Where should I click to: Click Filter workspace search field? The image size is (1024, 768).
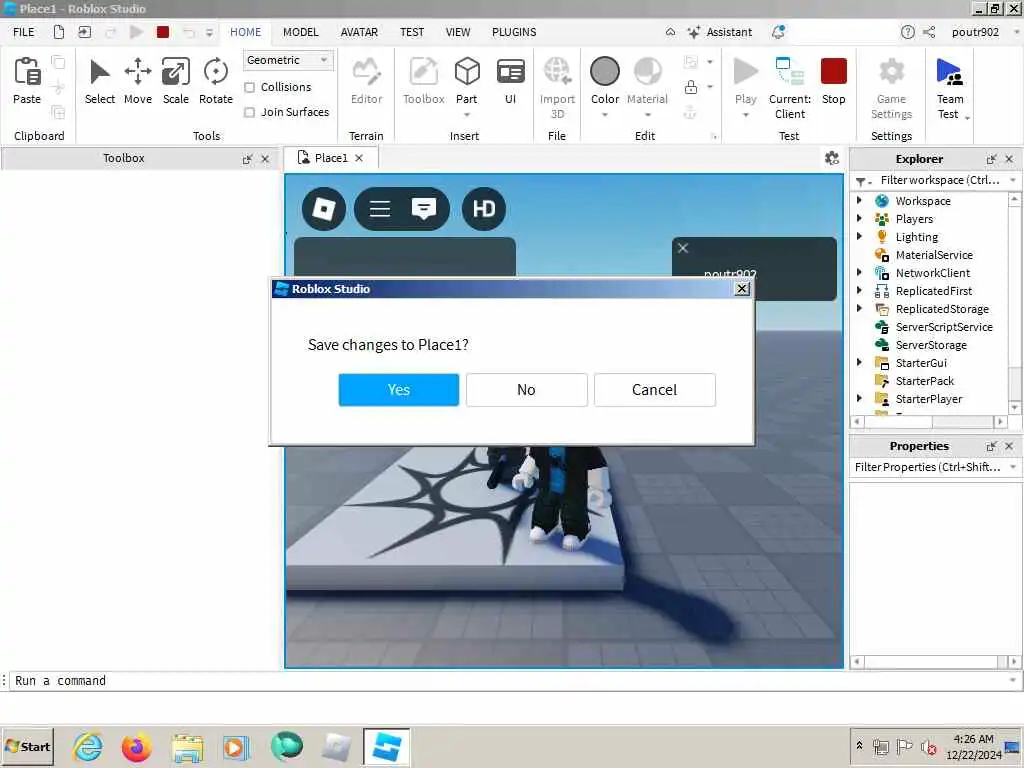point(939,180)
